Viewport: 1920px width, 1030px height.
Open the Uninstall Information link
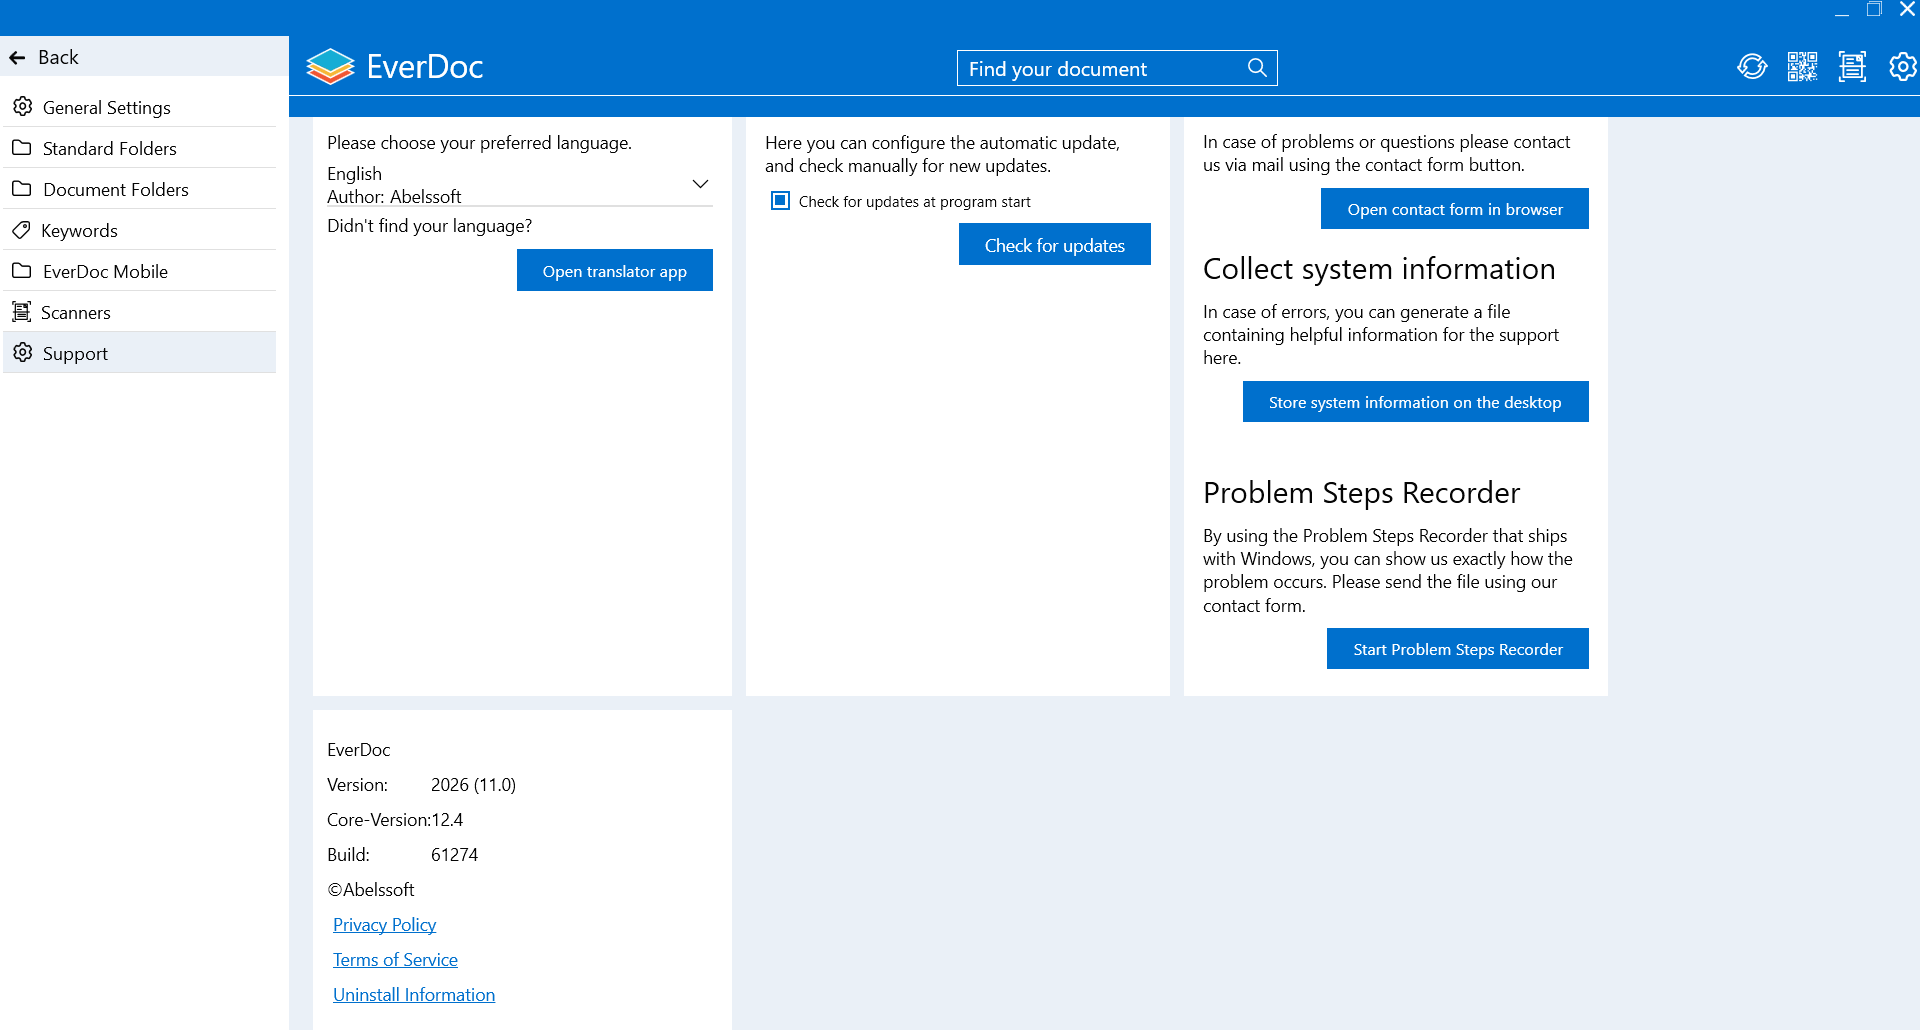click(414, 995)
